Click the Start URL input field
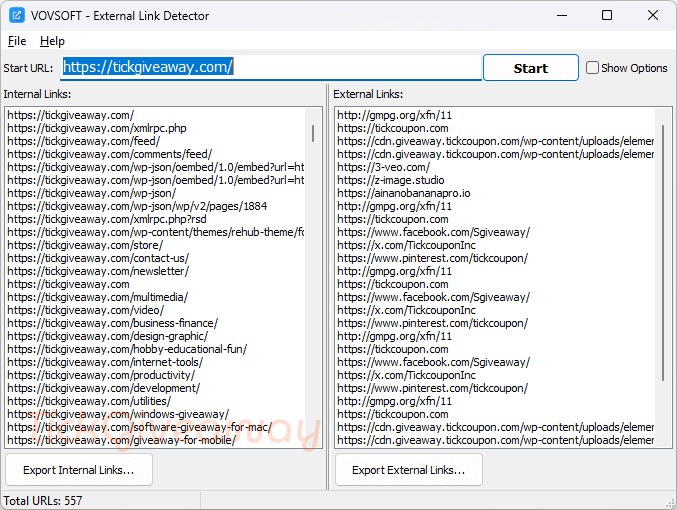This screenshot has height=510, width=677. click(x=271, y=67)
